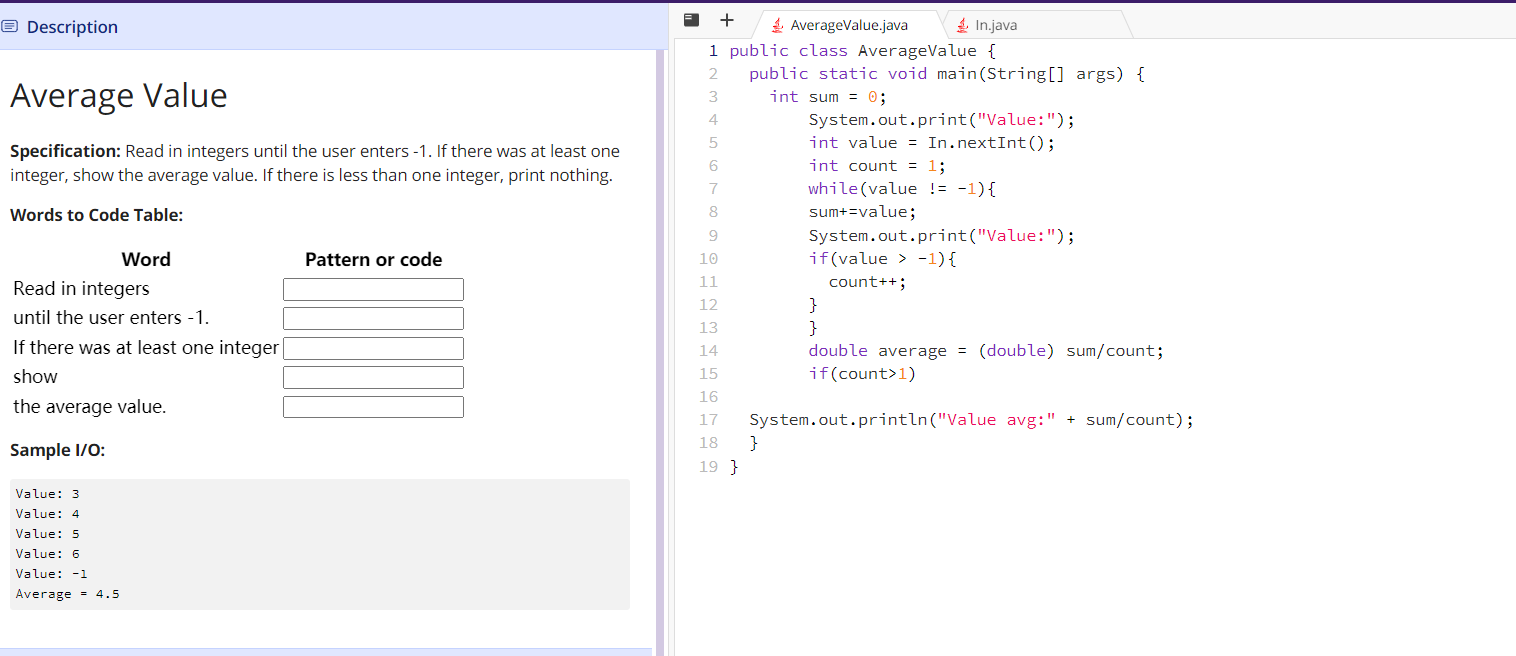Focus the input for 'If there was at least one integer'
Viewport: 1516px width, 656px height.
point(373,348)
